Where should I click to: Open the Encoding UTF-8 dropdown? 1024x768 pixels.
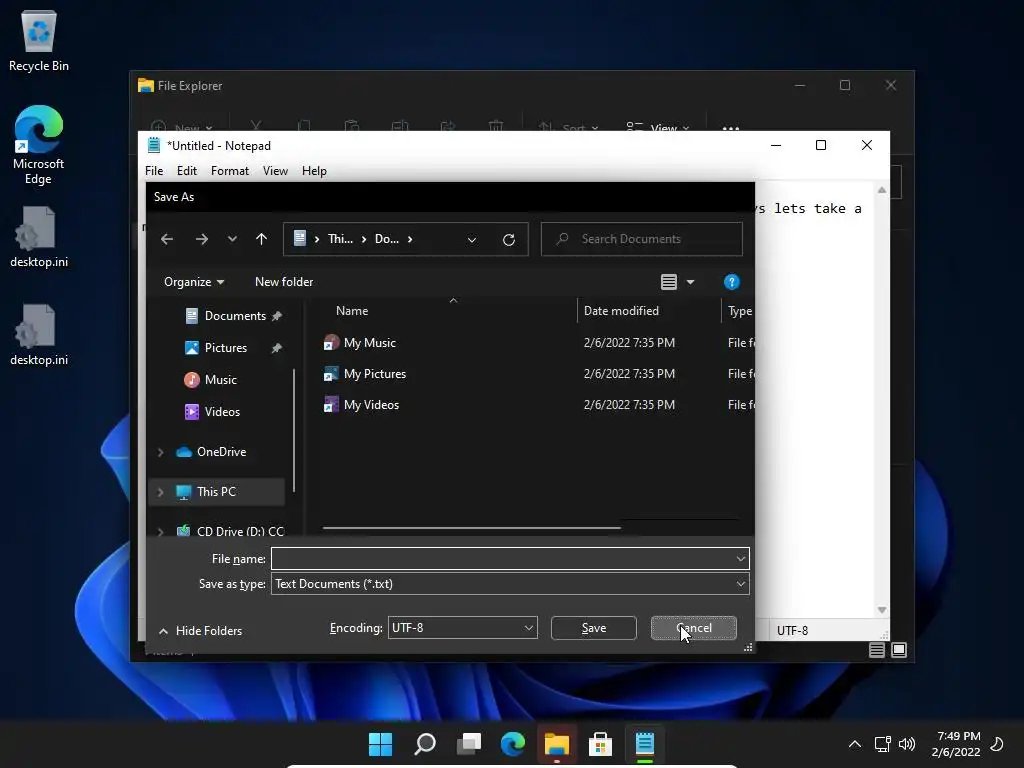coord(462,628)
